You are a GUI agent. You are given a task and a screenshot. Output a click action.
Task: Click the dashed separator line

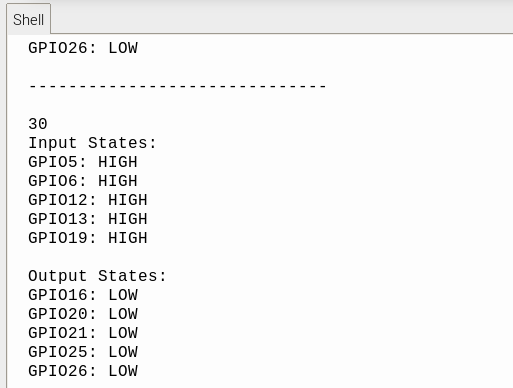tap(177, 87)
